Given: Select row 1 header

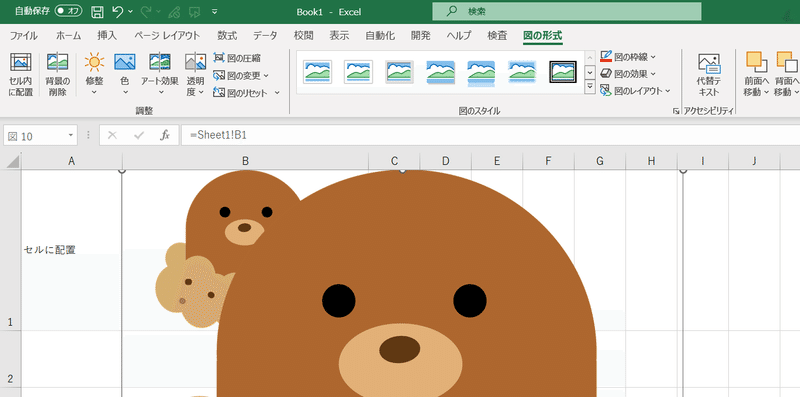Looking at the screenshot, I should [x=10, y=250].
